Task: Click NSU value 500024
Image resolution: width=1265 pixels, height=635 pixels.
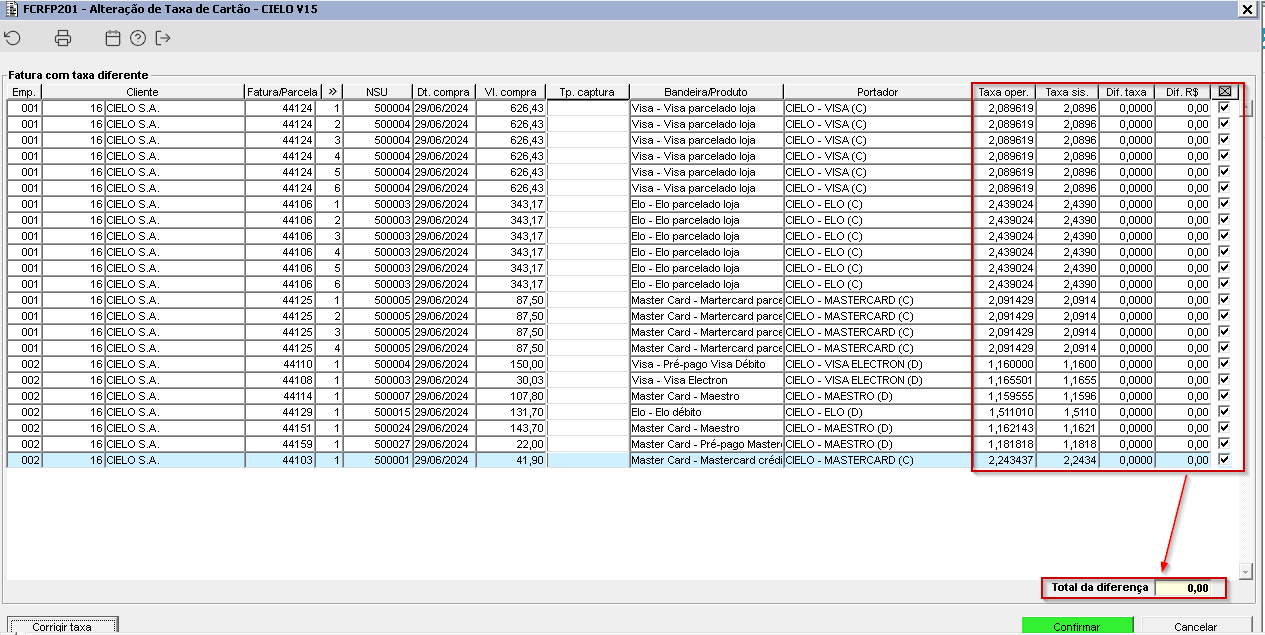Action: pyautogui.click(x=378, y=428)
